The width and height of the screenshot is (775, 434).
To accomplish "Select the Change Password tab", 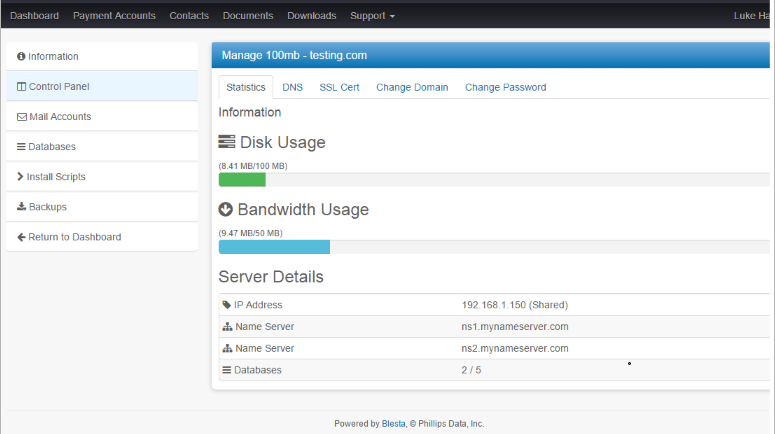I will [x=505, y=87].
